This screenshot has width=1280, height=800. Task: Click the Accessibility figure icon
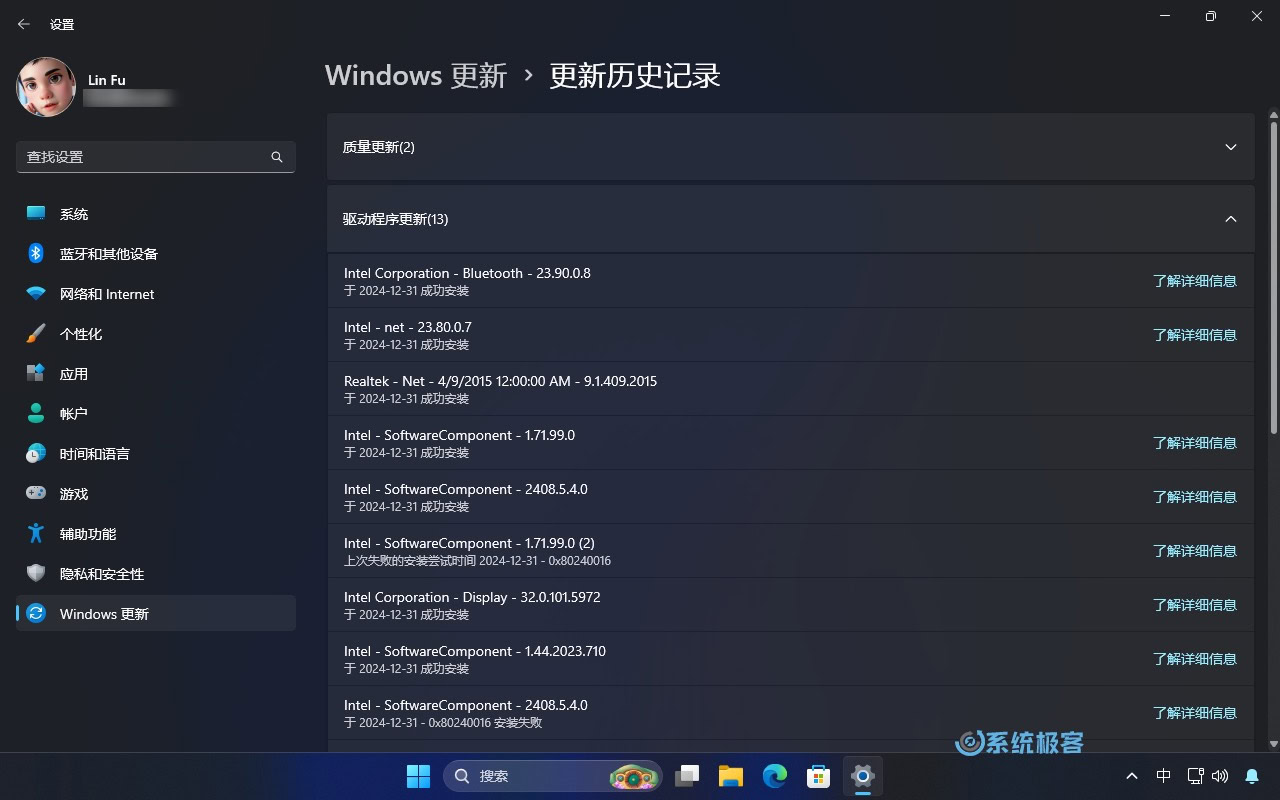point(36,534)
